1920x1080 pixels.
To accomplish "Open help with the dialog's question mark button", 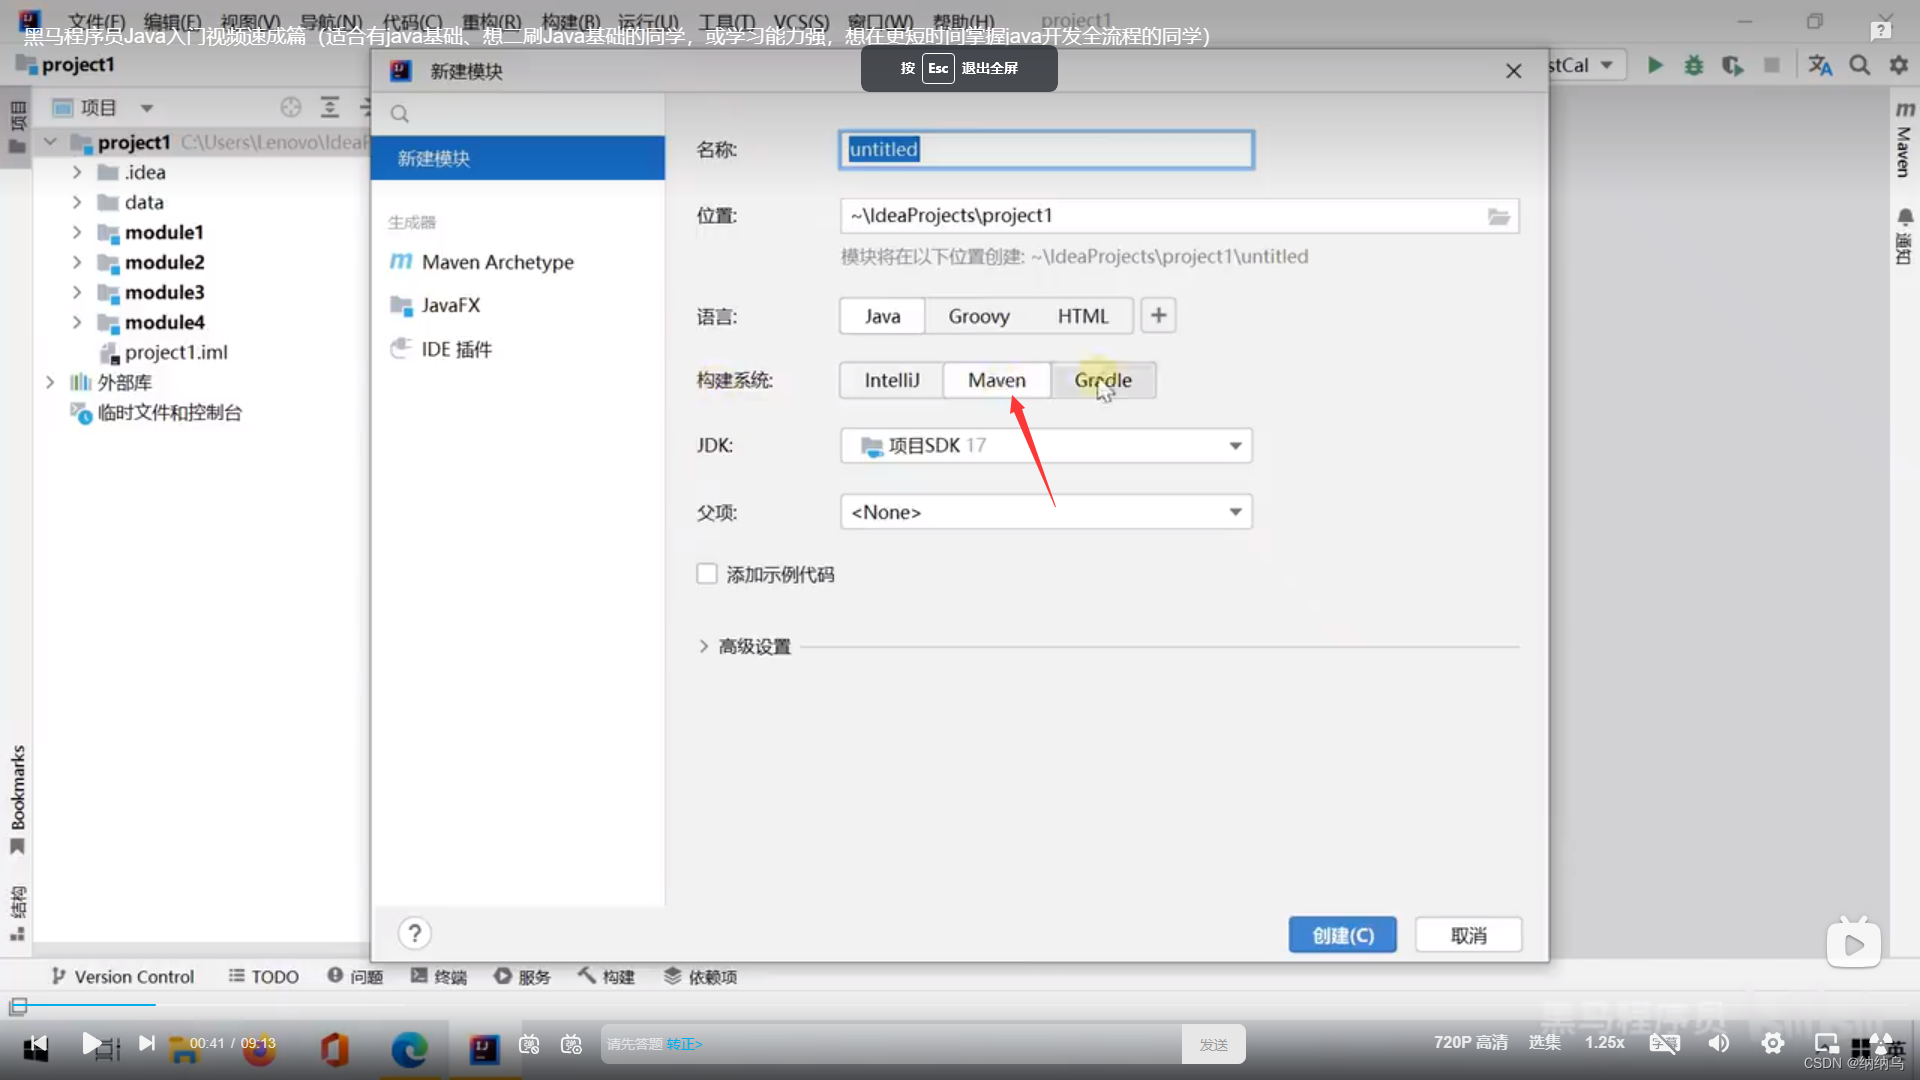I will 414,933.
